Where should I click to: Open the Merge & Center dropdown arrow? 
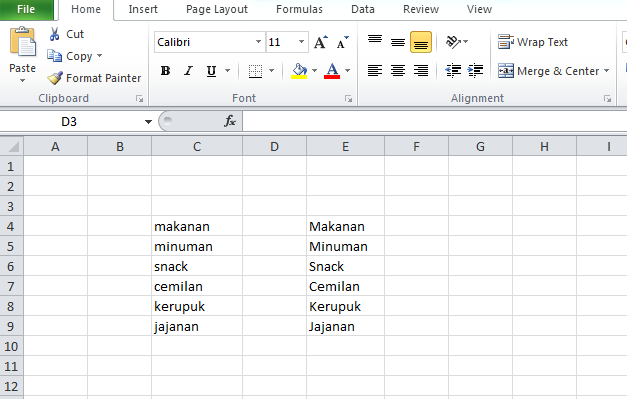607,71
